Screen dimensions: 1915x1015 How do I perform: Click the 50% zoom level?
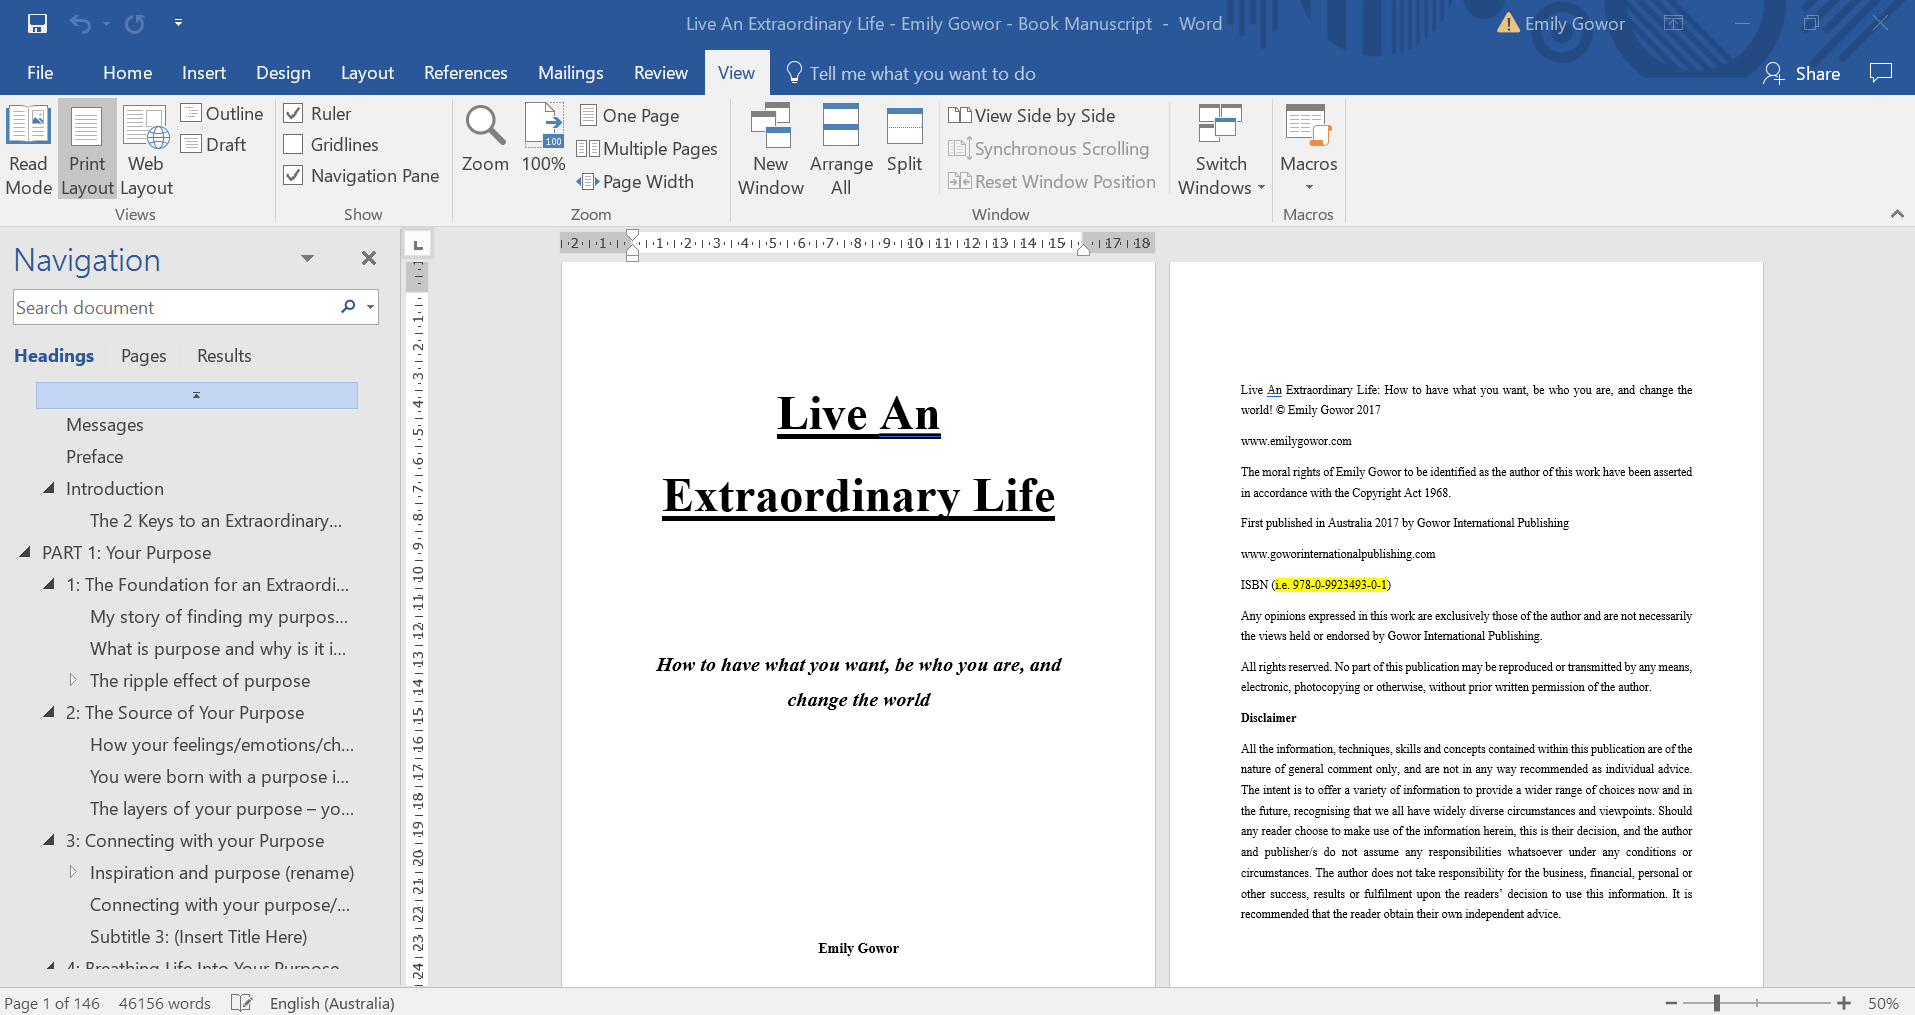point(1883,1003)
